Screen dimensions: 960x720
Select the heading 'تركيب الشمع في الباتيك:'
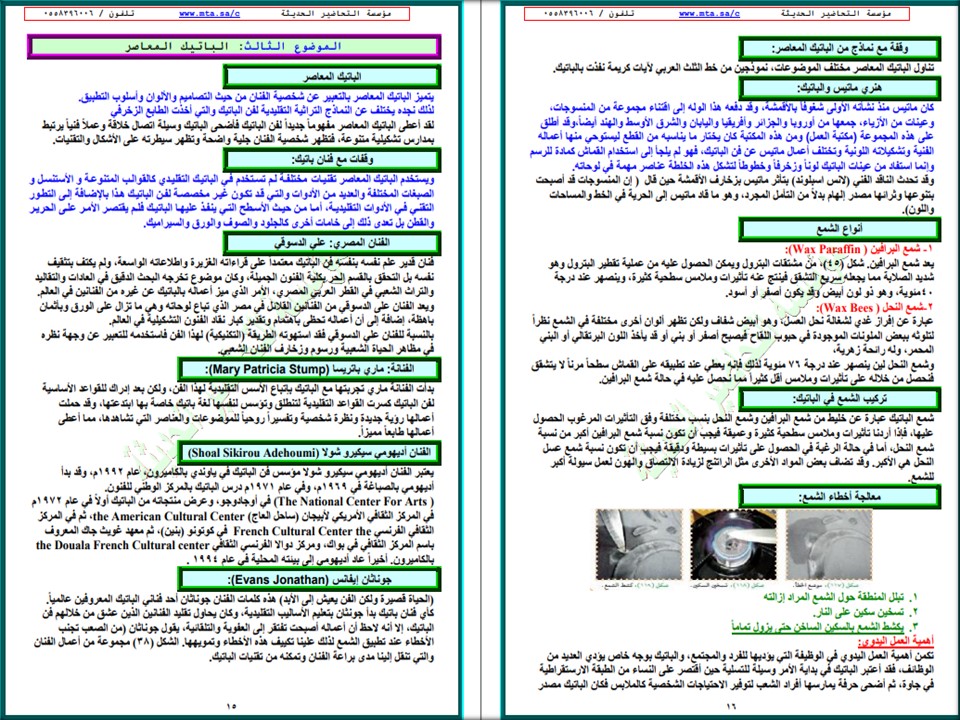839,399
